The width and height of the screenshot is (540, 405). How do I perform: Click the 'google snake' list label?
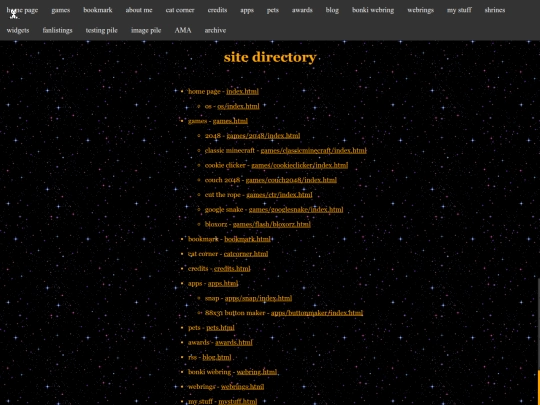click(x=224, y=209)
